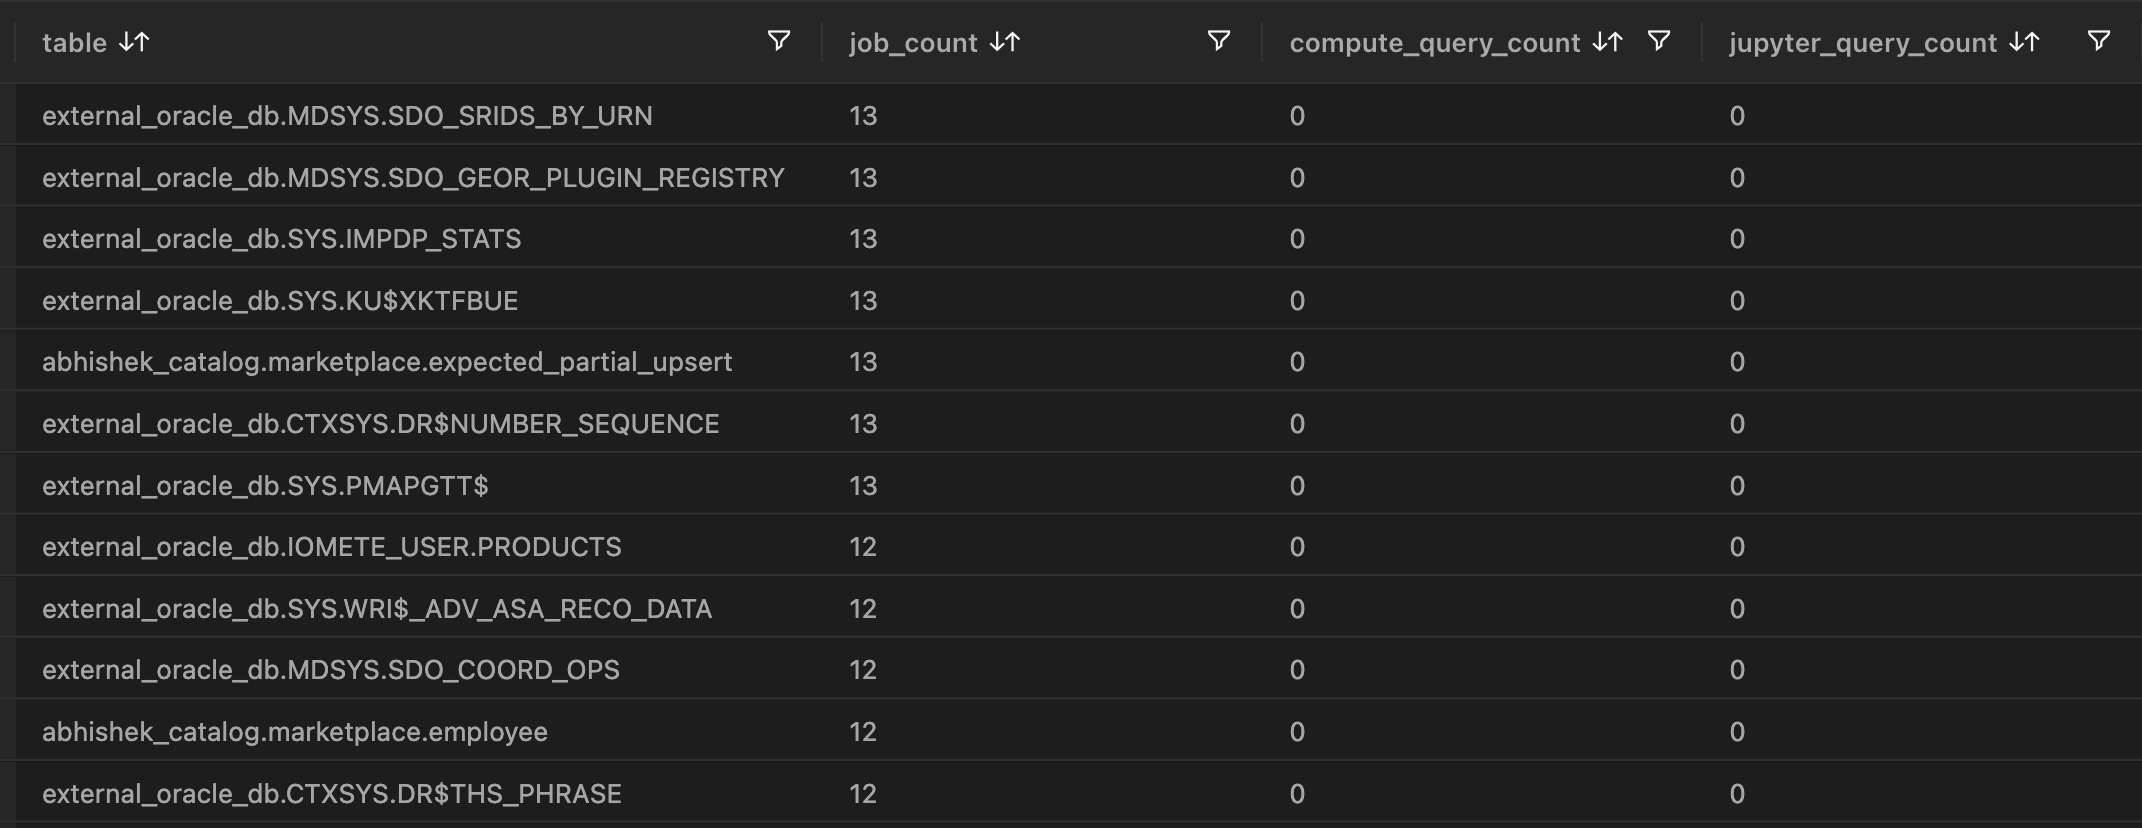Screen dimensions: 2142x828
Task: Select the SDO_GEOR_PLUGIN_REGISTRY table cell
Action: pos(413,178)
